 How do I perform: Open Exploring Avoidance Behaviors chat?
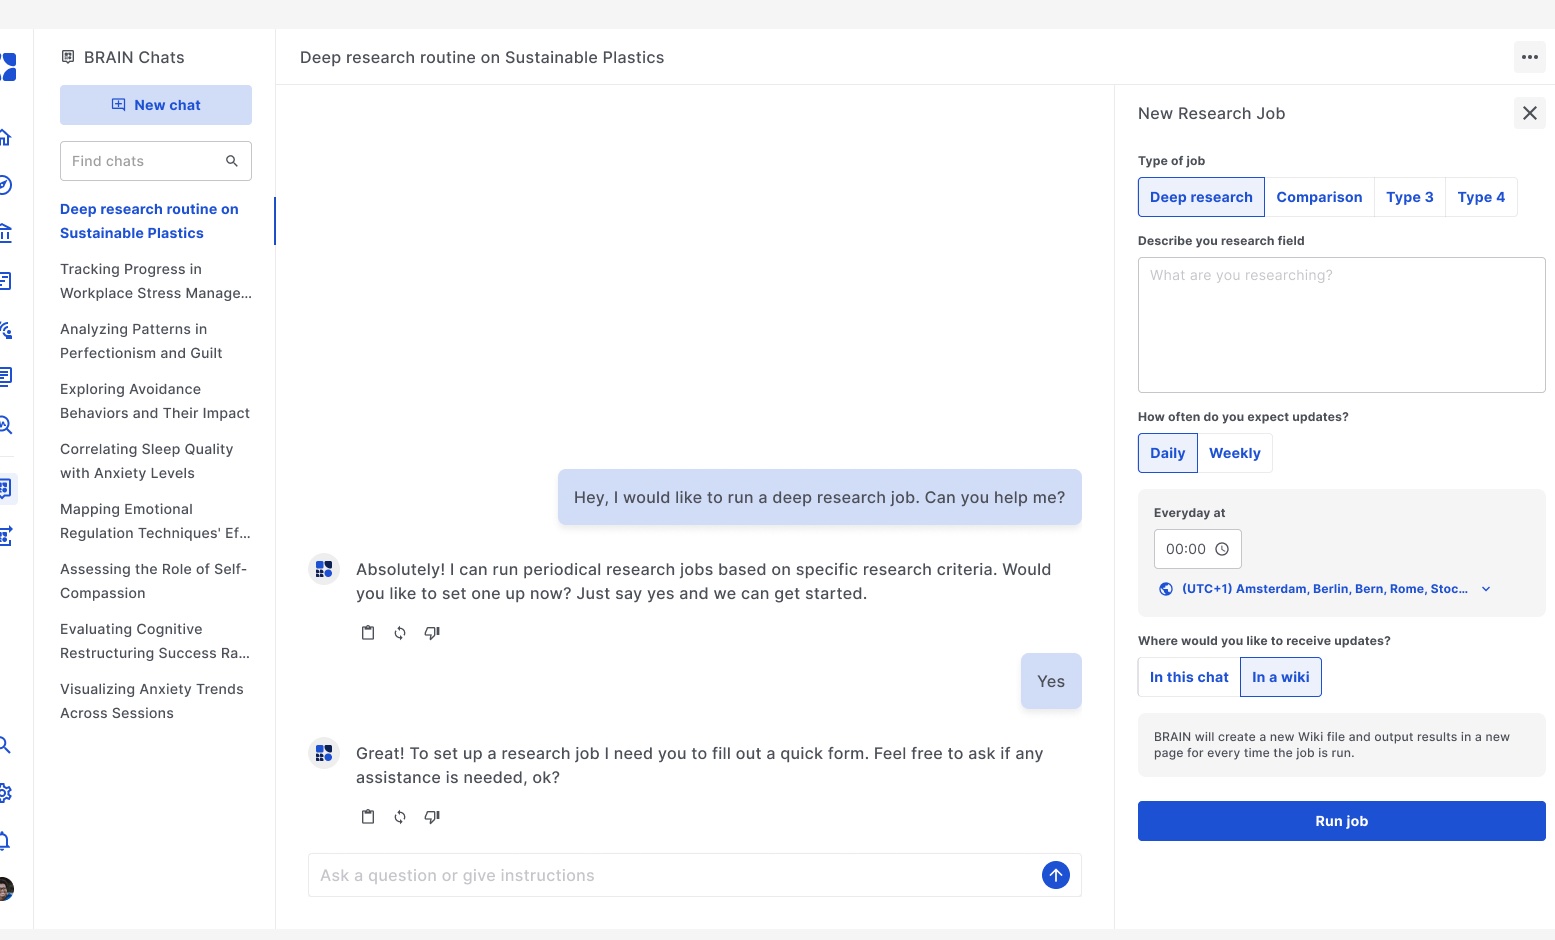[x=155, y=401]
